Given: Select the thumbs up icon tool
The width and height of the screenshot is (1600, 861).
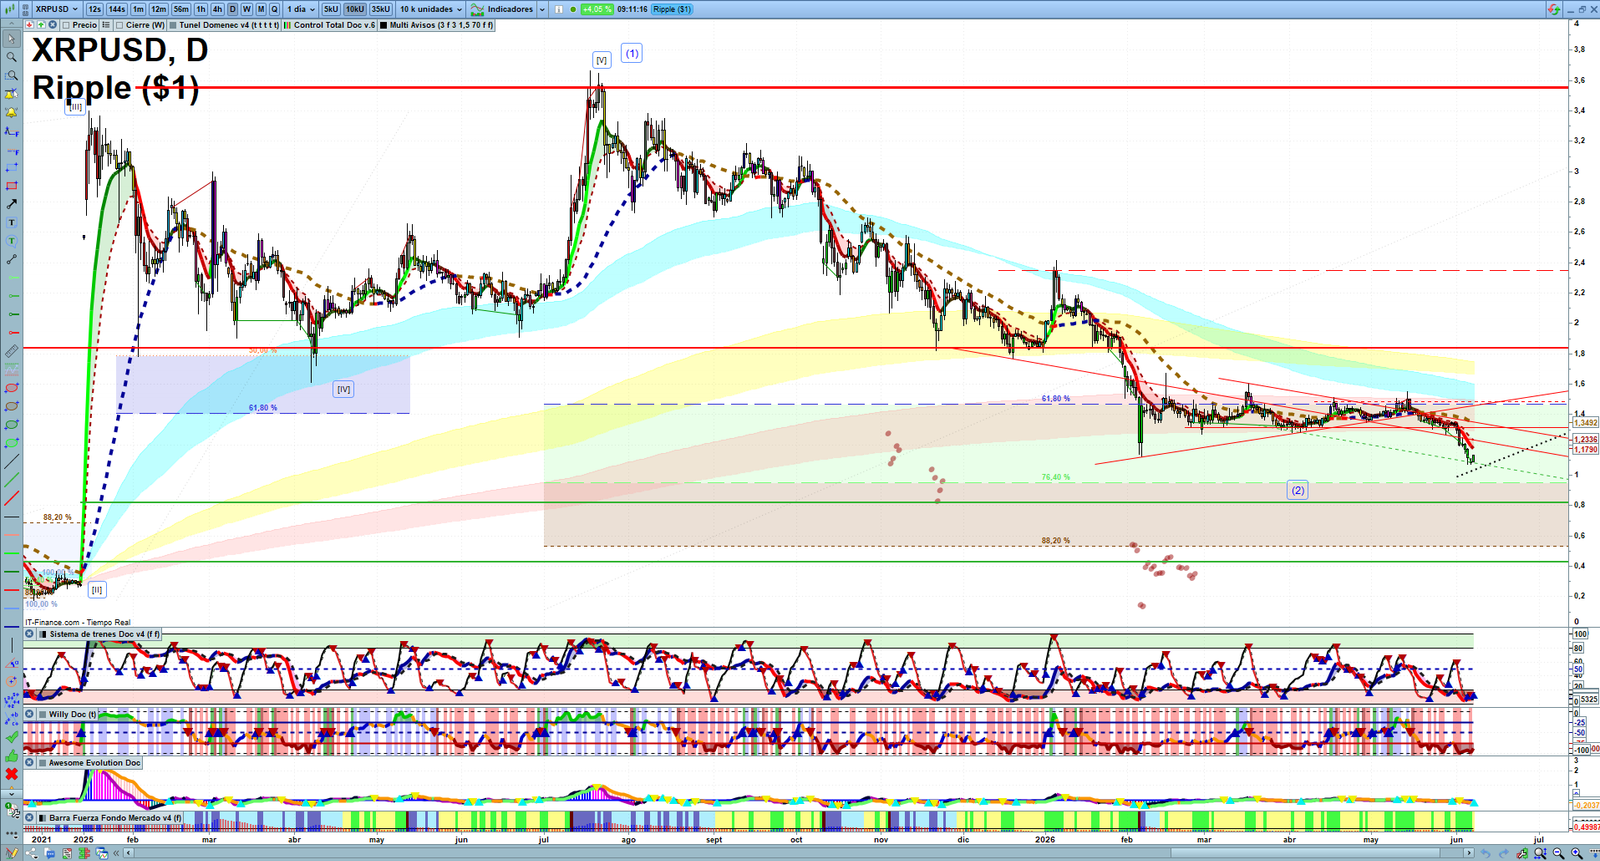Looking at the screenshot, I should (x=11, y=757).
